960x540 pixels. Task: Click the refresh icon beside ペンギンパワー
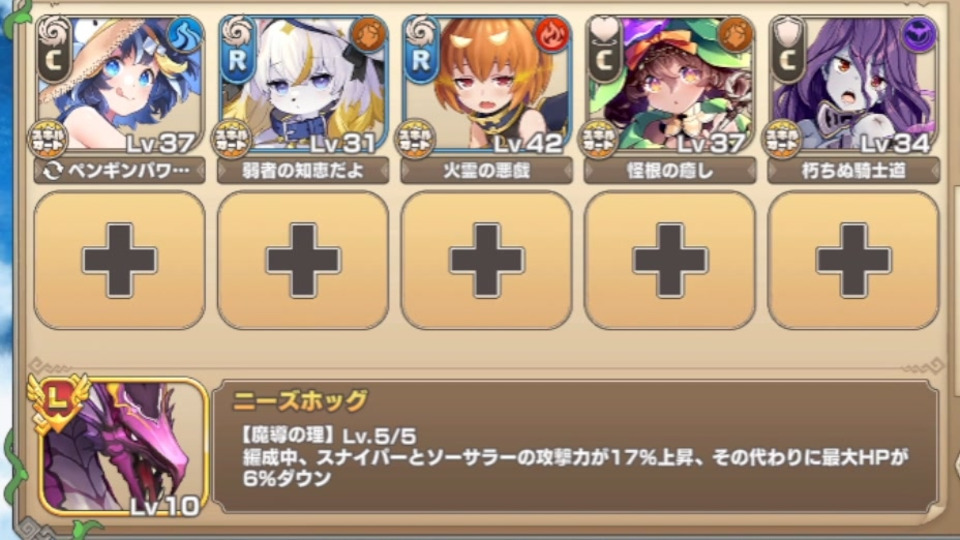point(53,171)
